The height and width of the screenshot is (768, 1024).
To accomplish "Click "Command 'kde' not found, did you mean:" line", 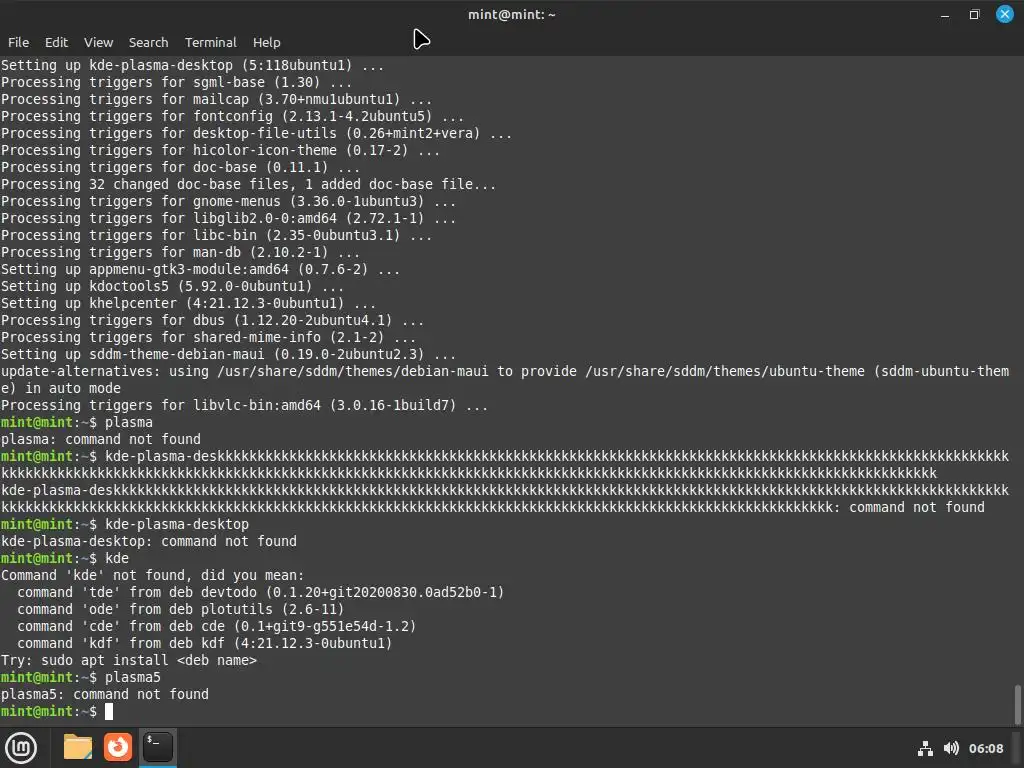I will click(x=152, y=575).
